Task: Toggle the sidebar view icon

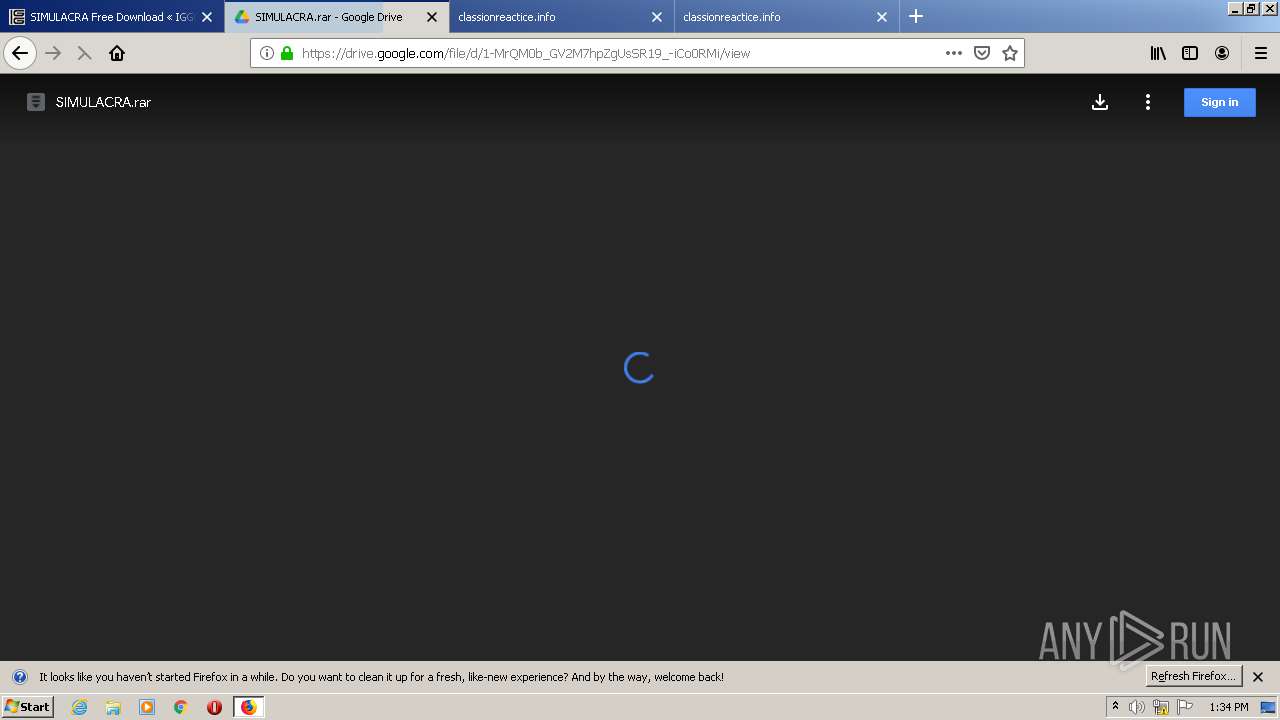Action: [x=1190, y=53]
